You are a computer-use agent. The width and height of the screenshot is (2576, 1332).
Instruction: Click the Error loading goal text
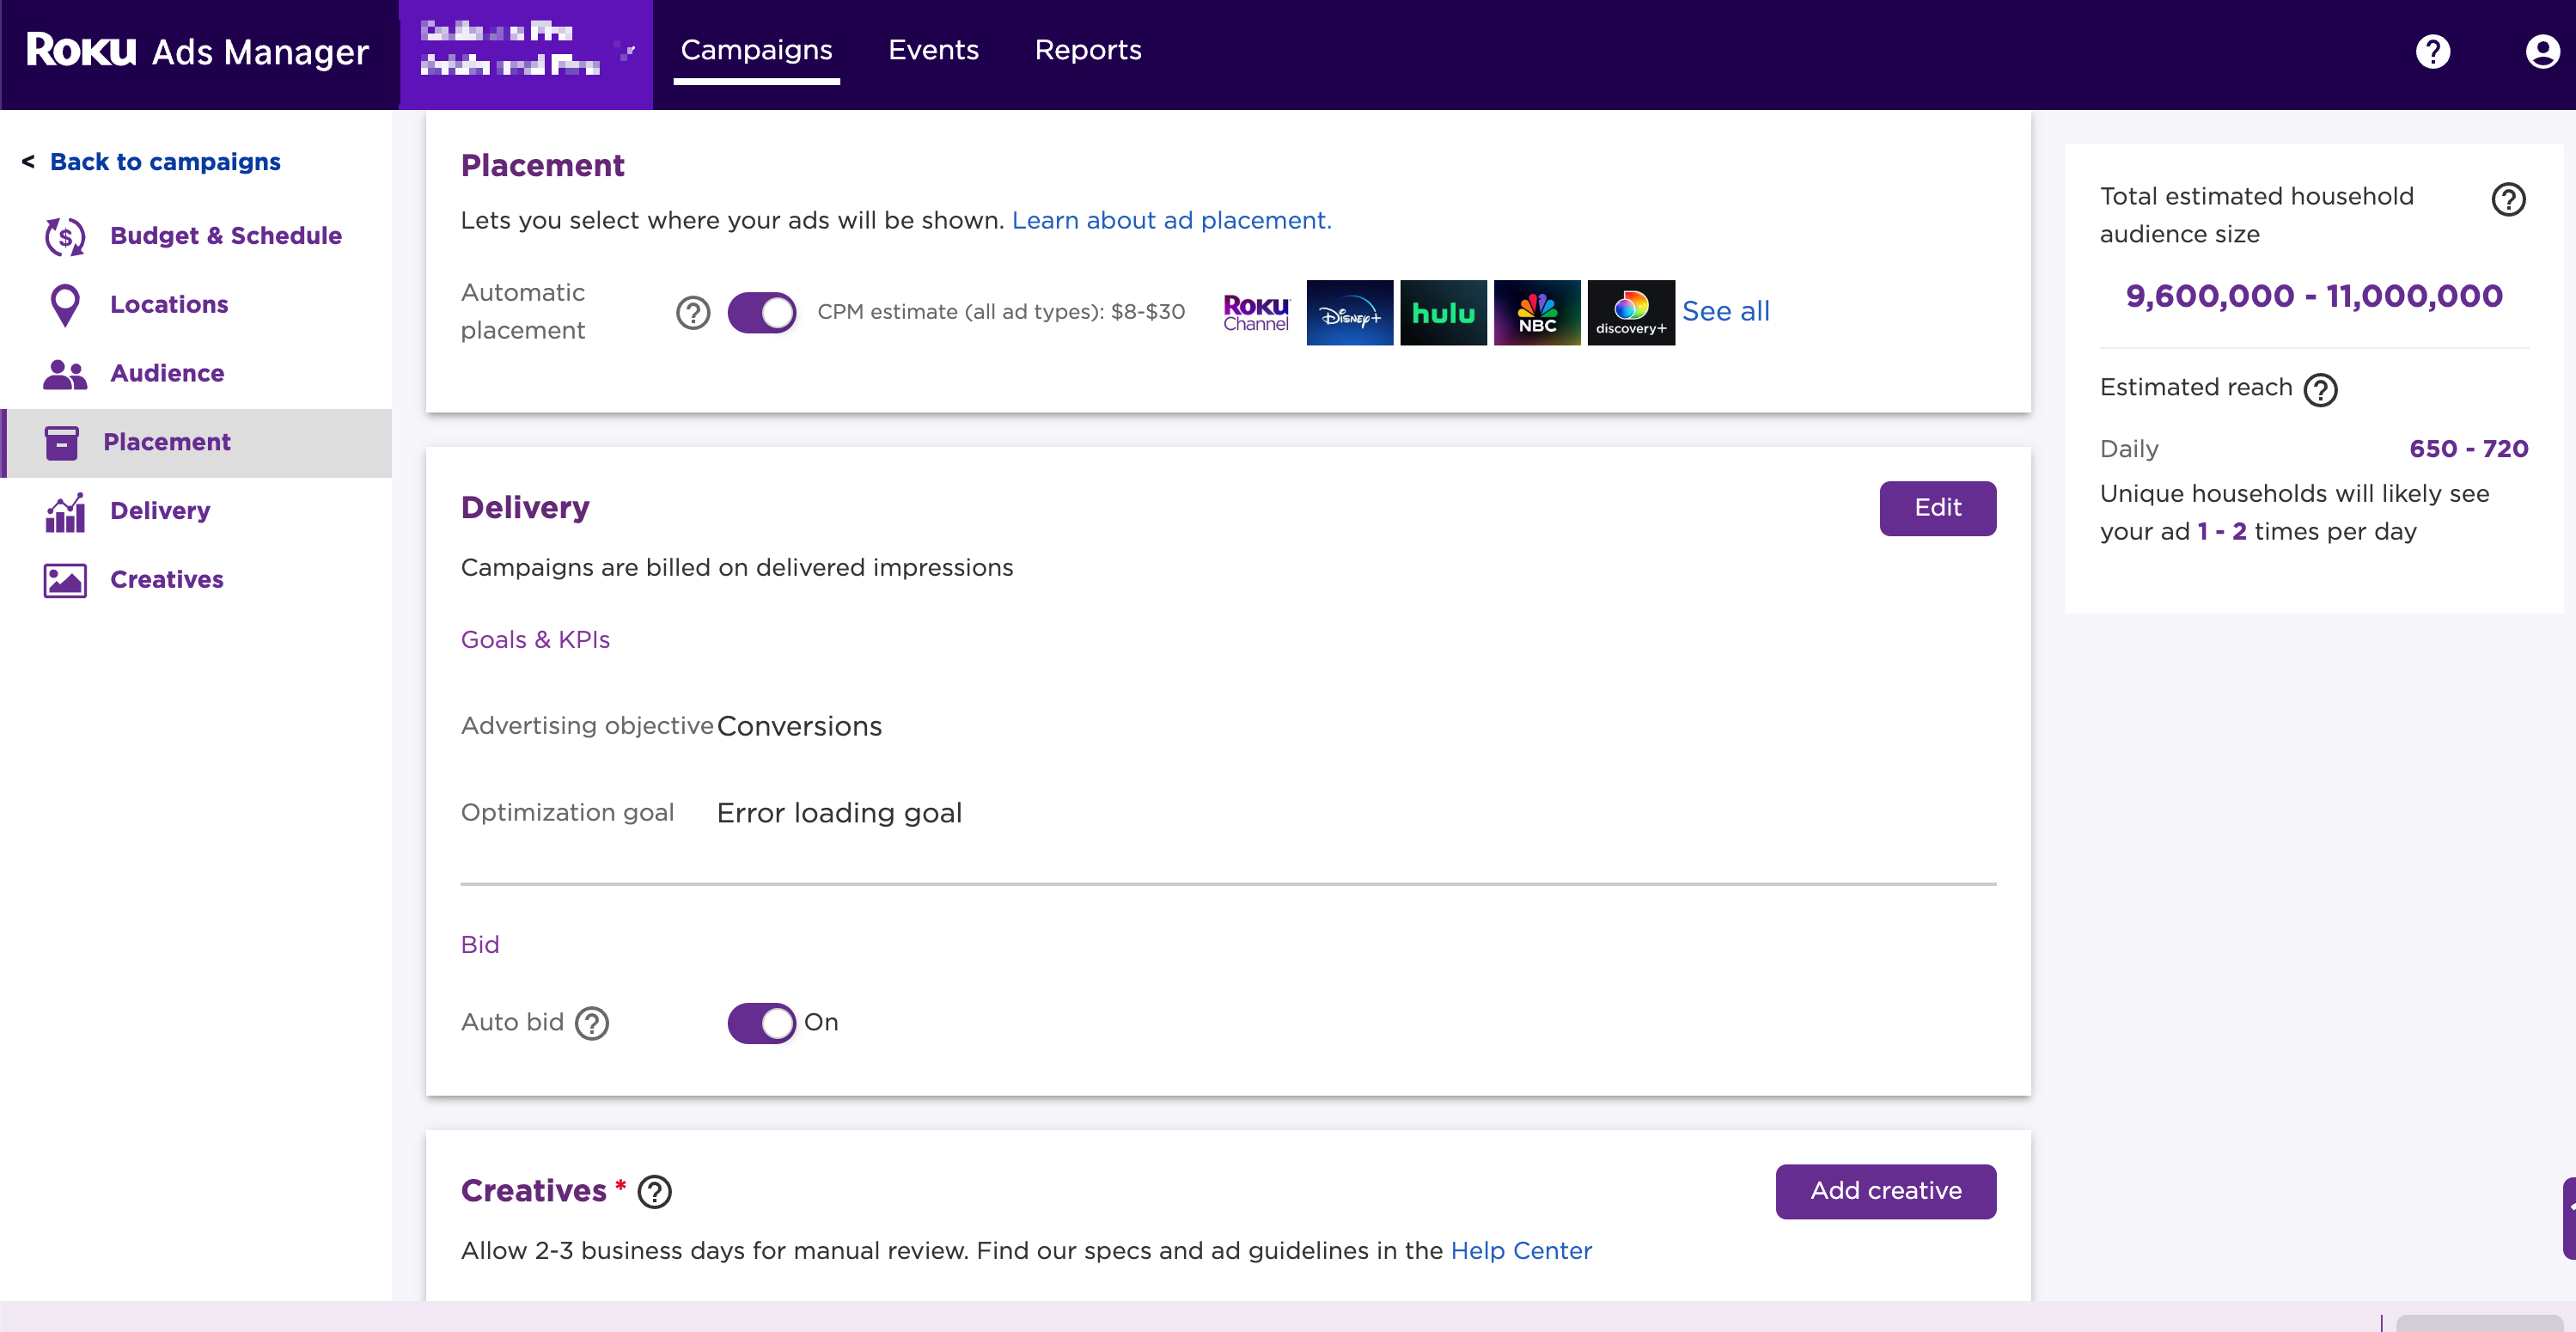pyautogui.click(x=839, y=814)
